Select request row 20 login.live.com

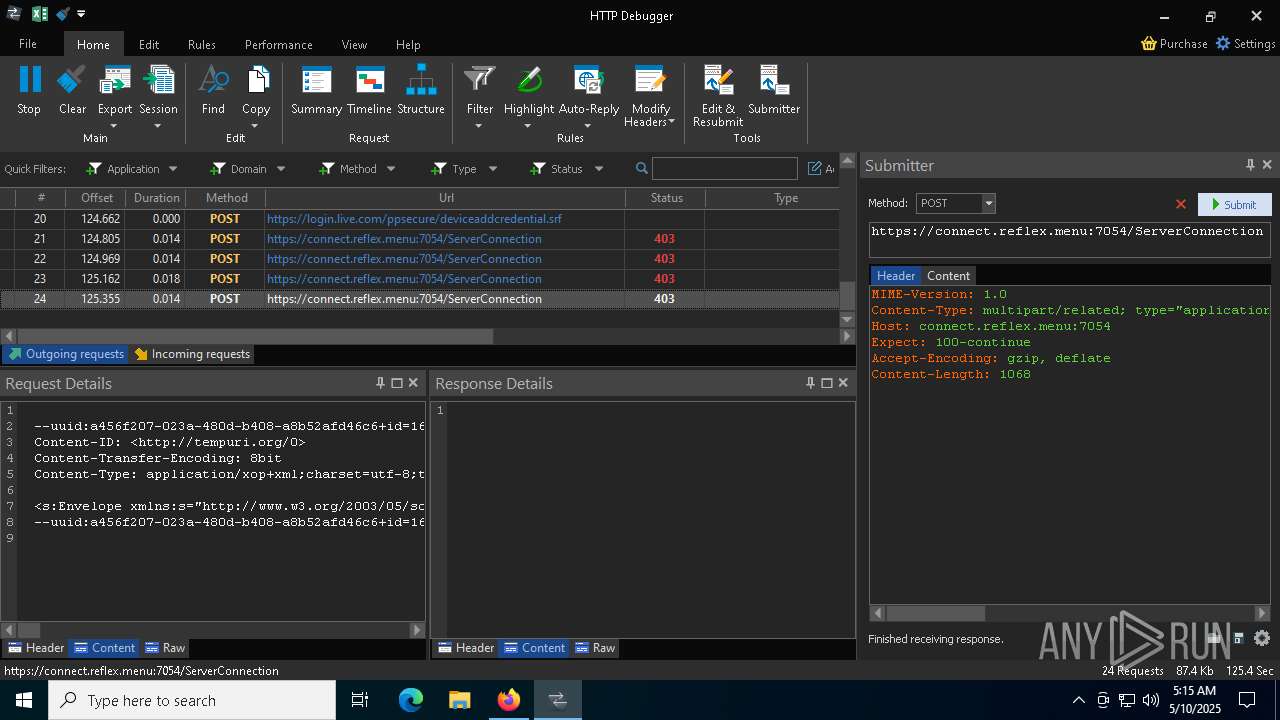[x=420, y=219]
